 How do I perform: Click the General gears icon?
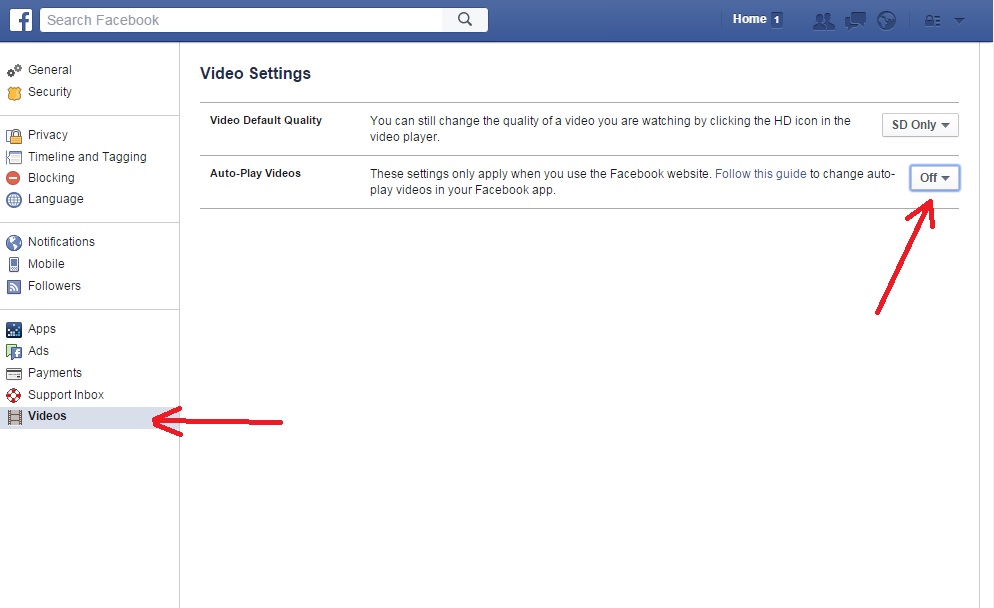14,70
